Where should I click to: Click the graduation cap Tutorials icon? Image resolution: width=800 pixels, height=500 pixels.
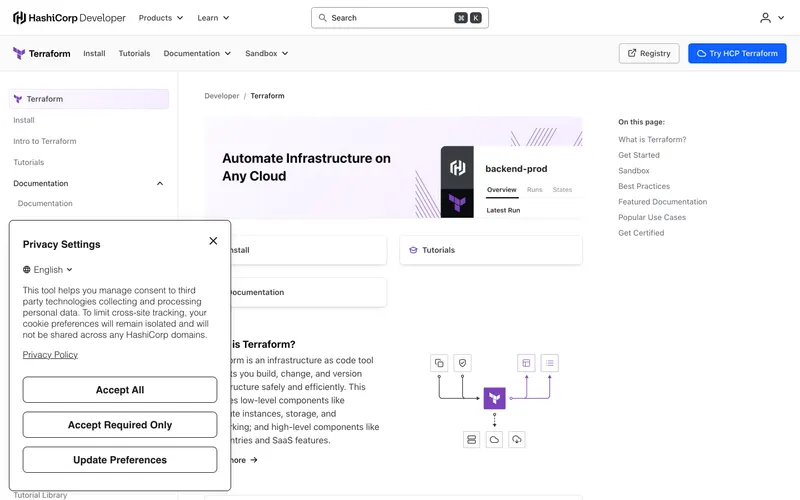tap(413, 250)
